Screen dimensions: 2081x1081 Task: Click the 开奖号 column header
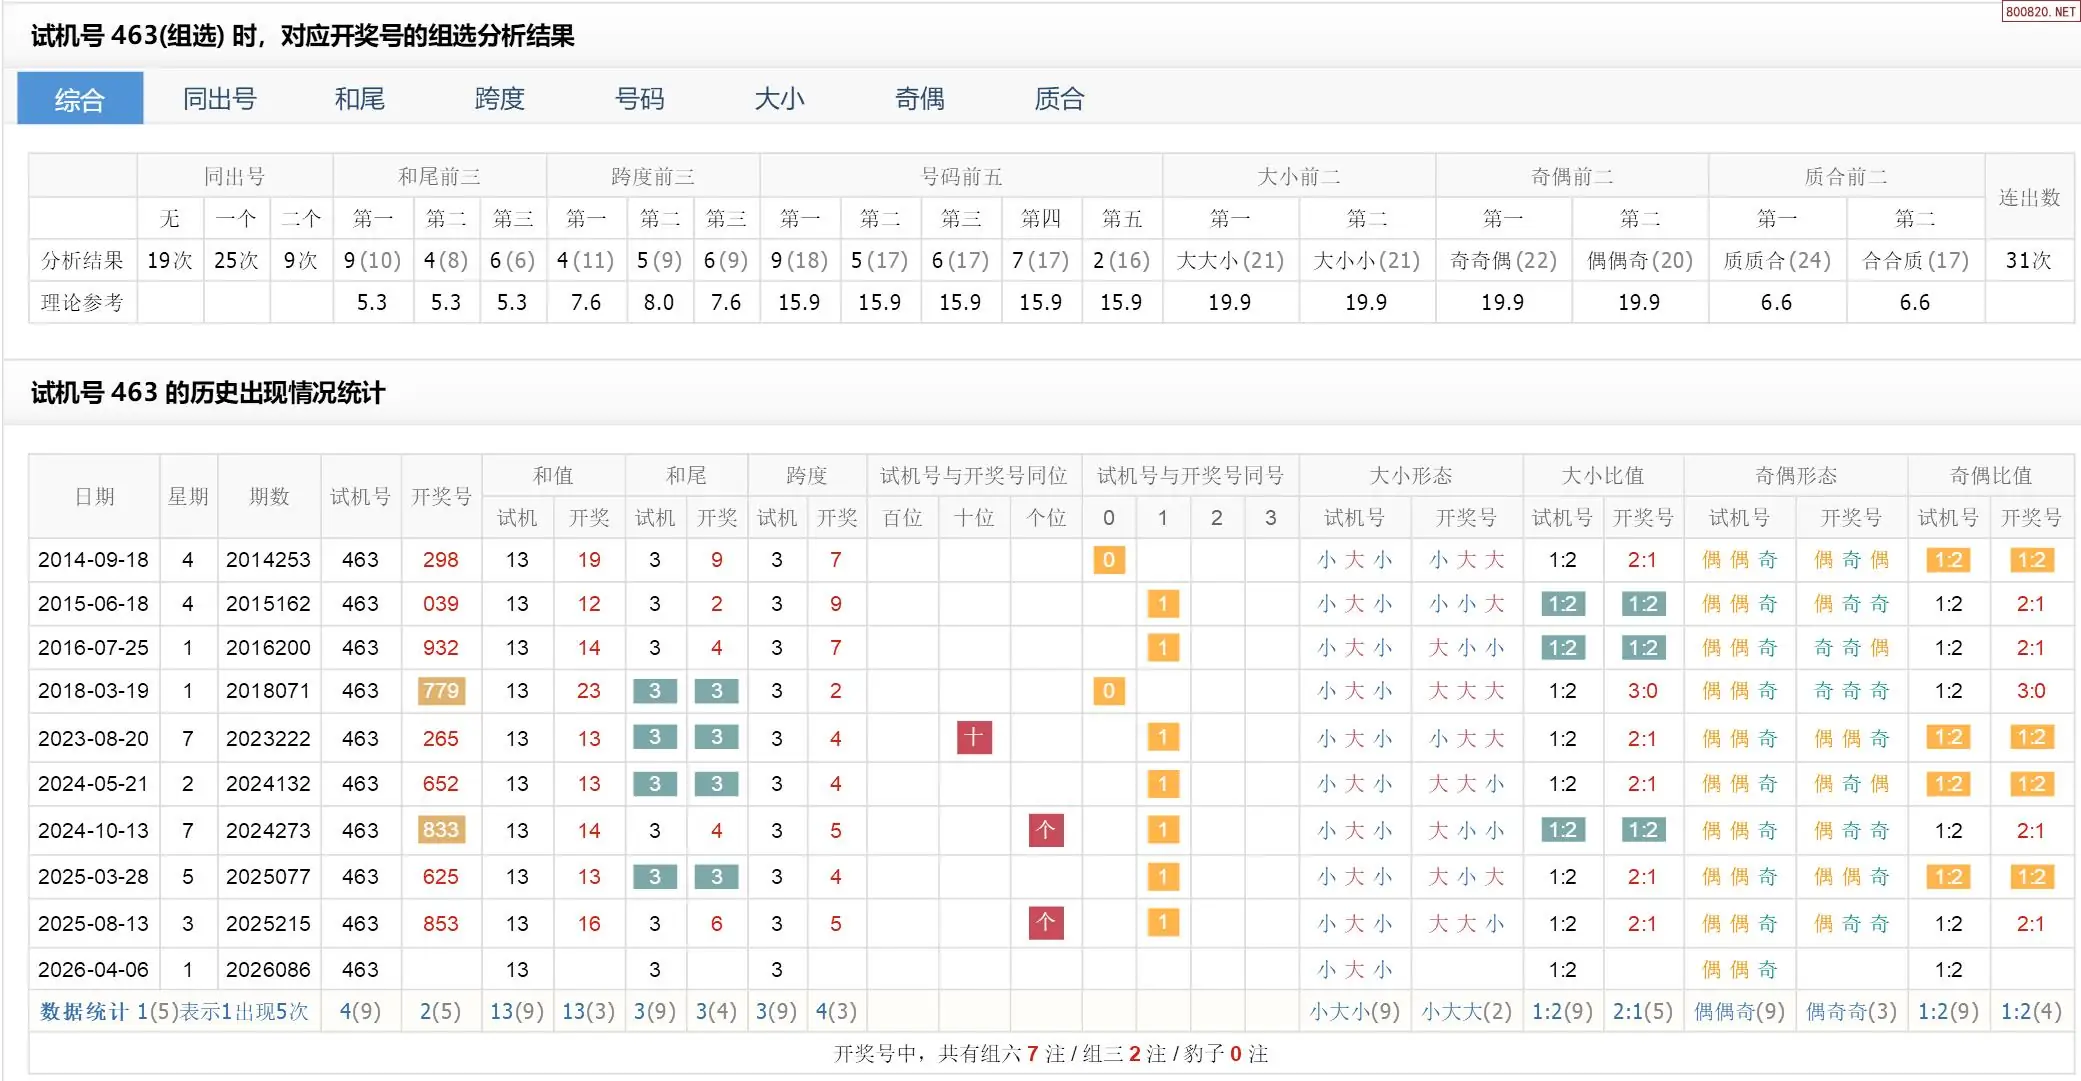[x=441, y=496]
